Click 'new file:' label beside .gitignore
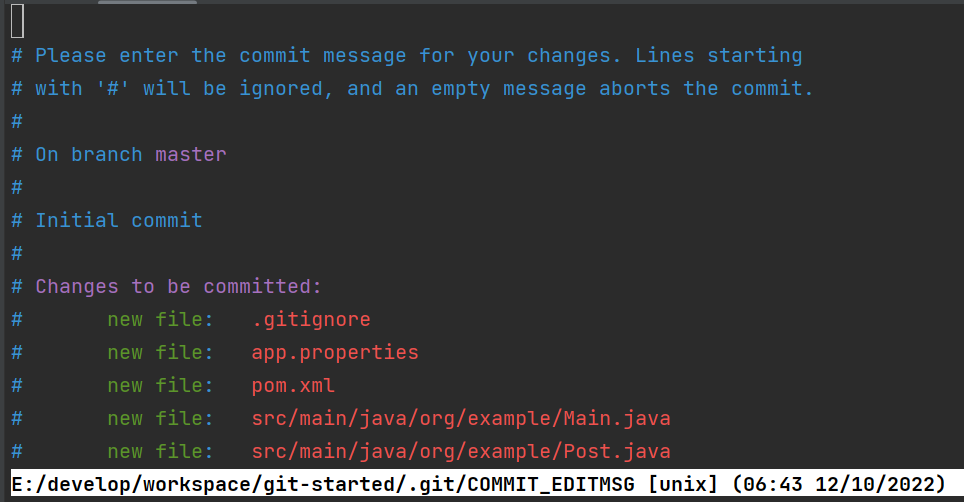 160,320
